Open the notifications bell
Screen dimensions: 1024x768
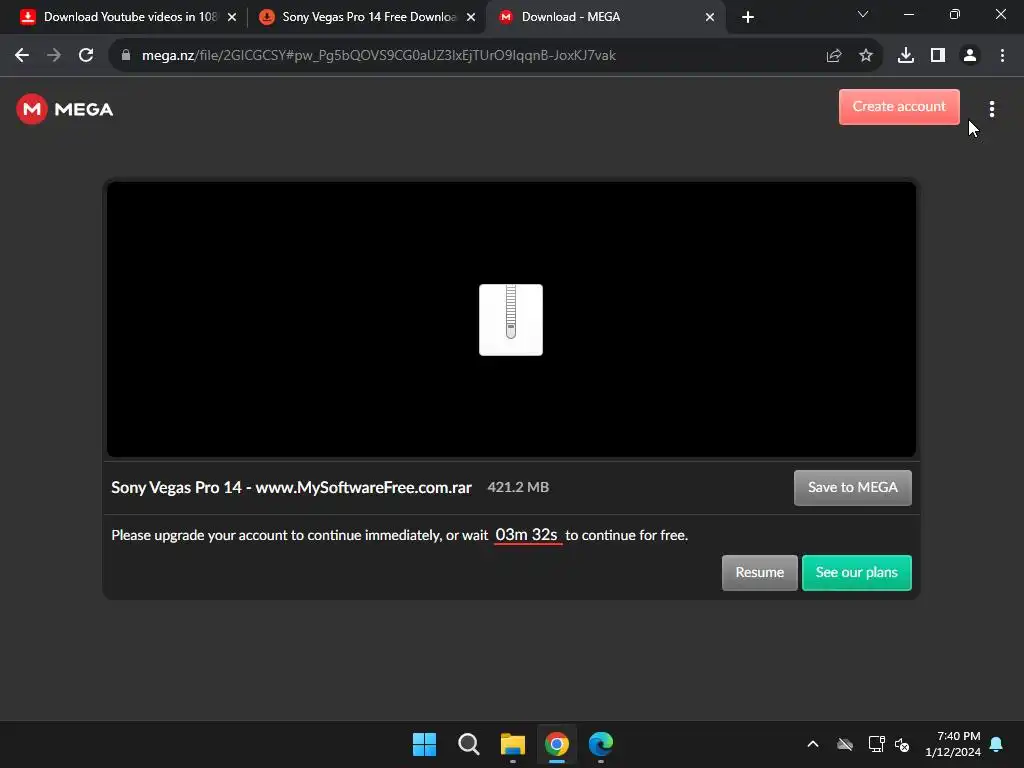997,744
